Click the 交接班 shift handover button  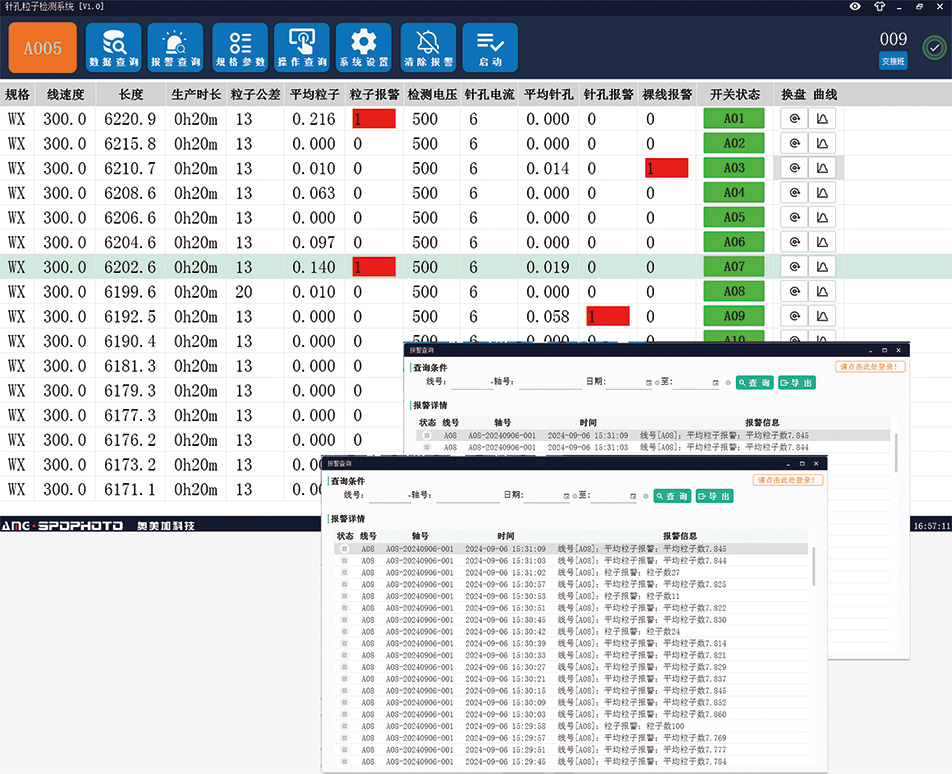(x=893, y=61)
